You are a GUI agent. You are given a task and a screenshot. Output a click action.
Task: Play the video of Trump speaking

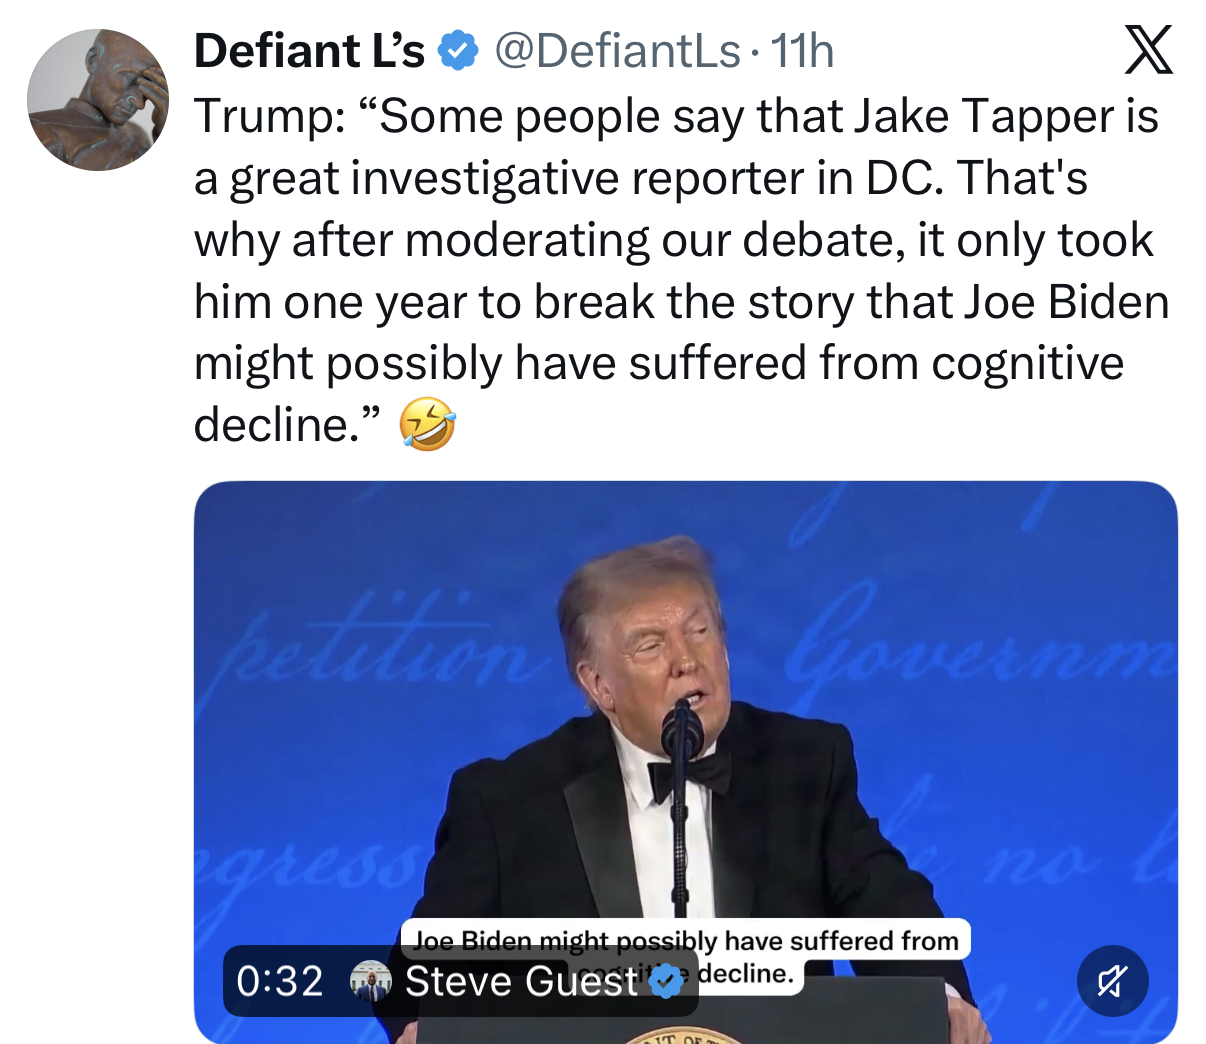pos(685,762)
